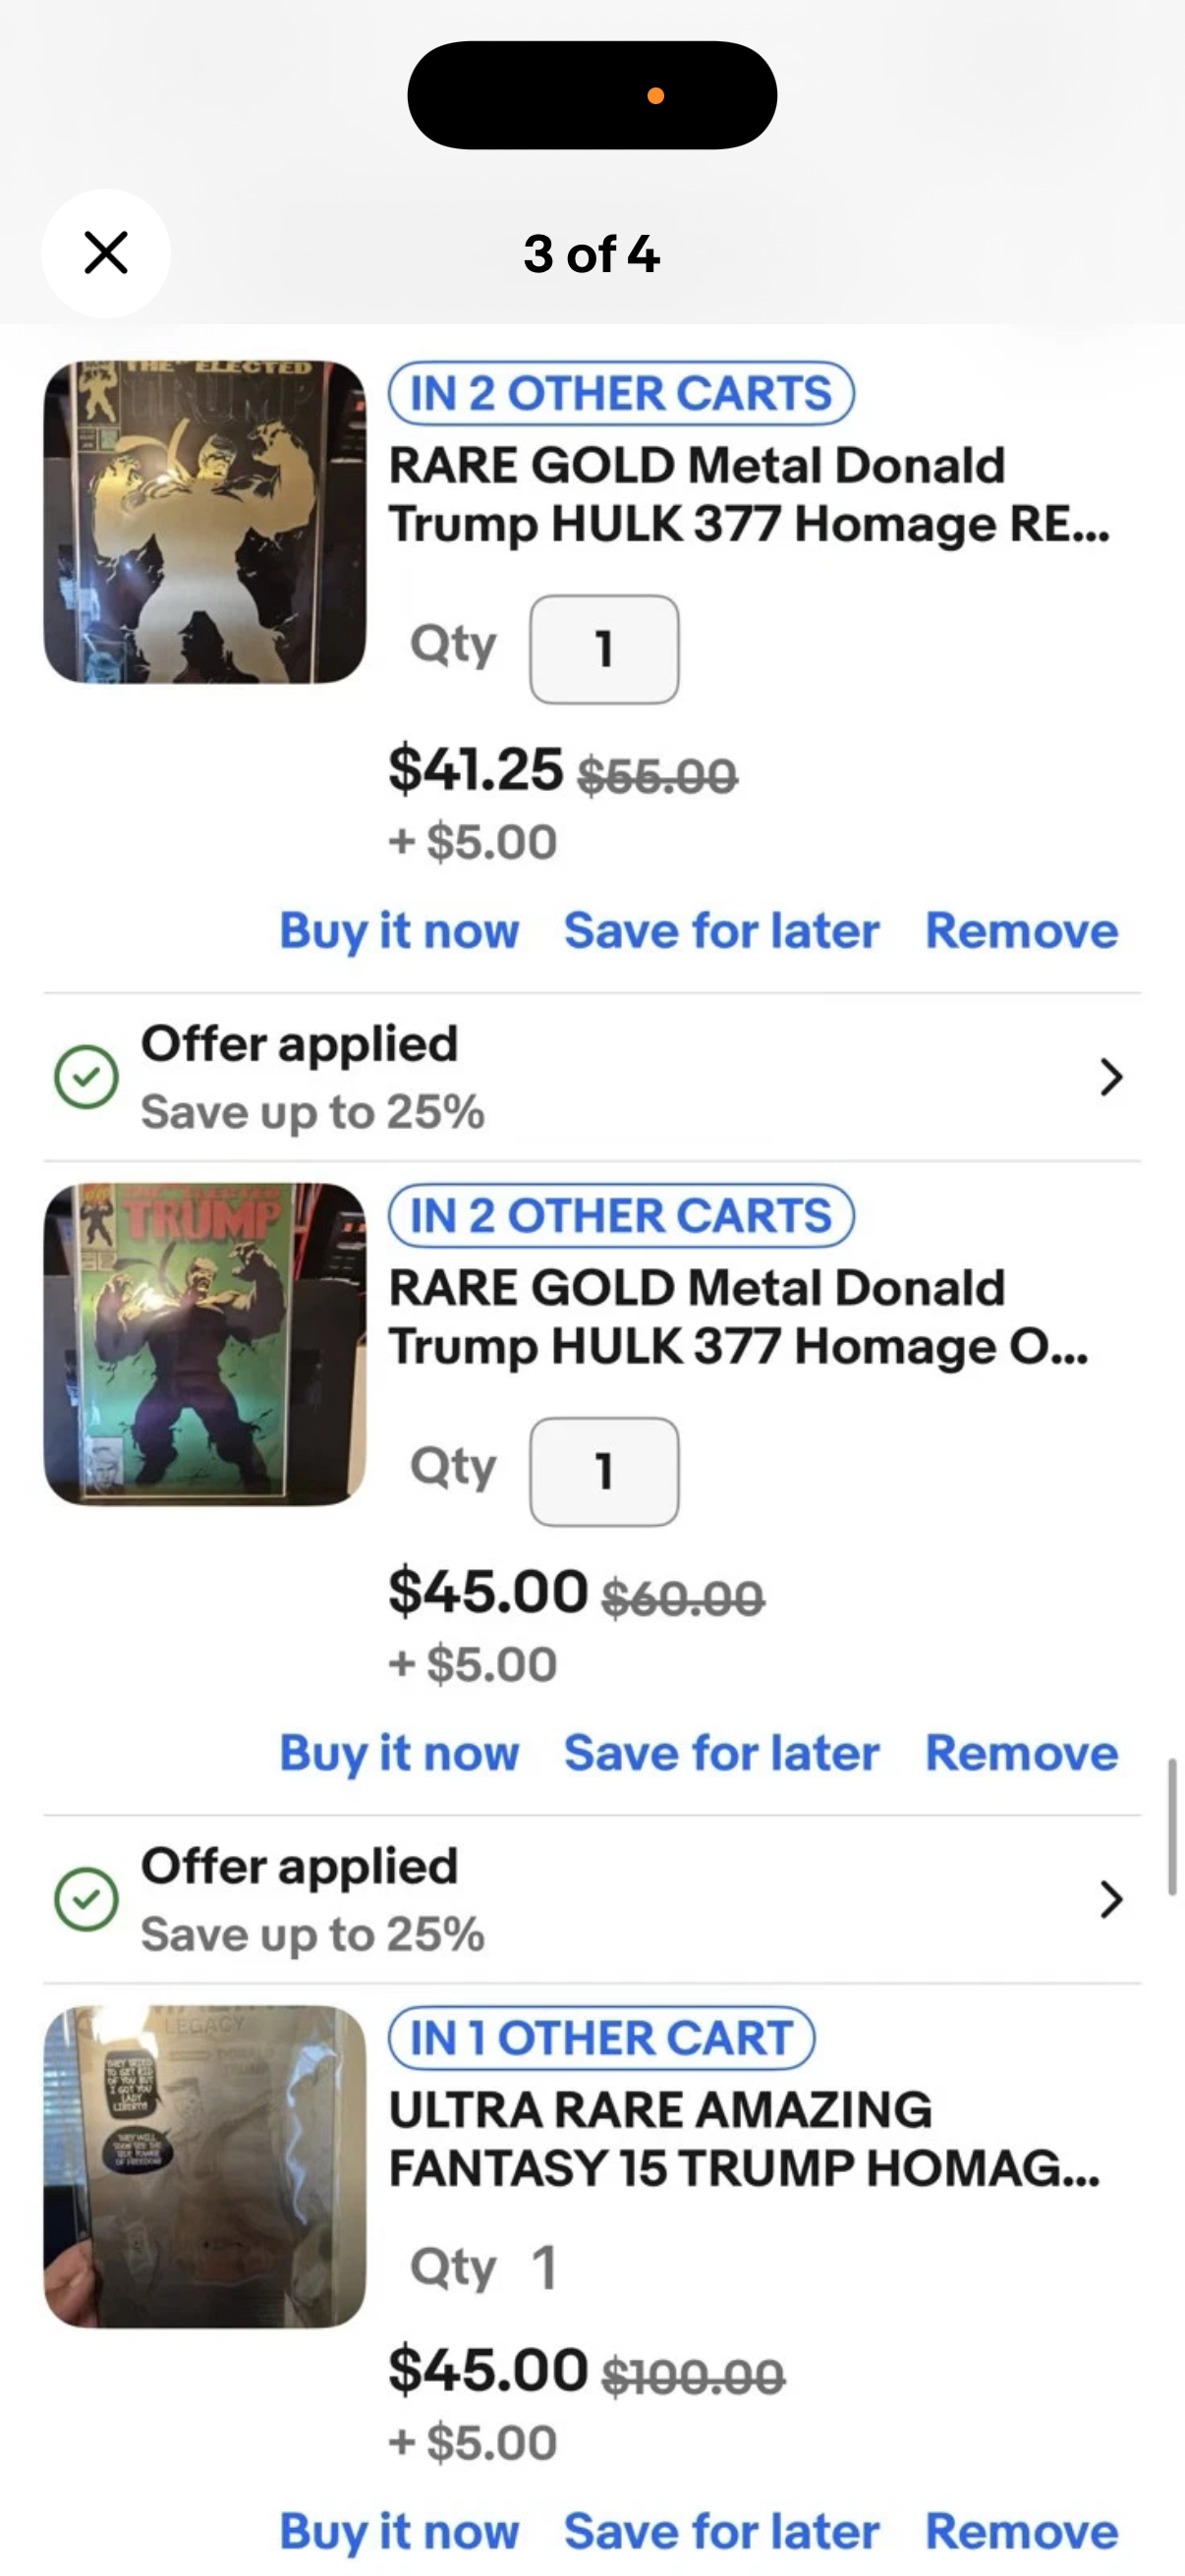Close the cart image viewer with X
This screenshot has width=1185, height=2576.
coord(106,253)
